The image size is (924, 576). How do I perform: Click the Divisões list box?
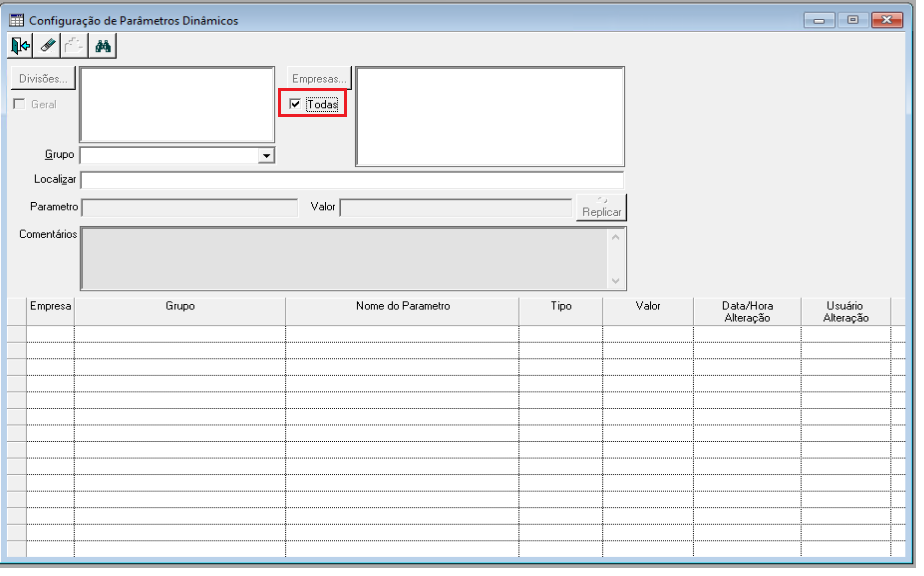pos(177,104)
